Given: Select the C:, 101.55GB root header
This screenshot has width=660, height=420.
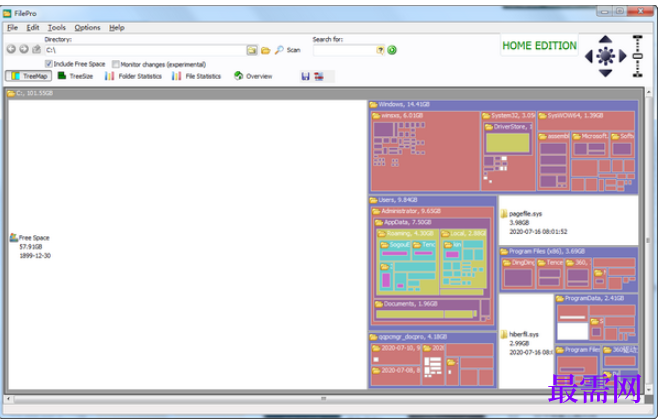Looking at the screenshot, I should click(x=325, y=93).
